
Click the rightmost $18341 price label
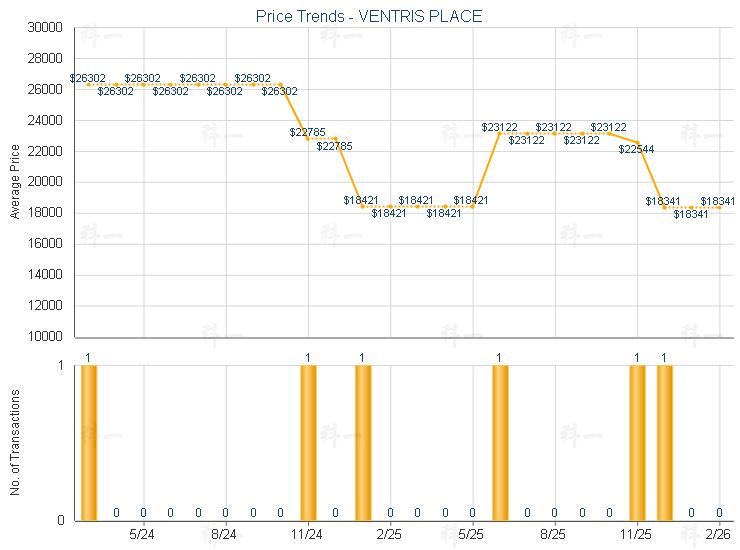pyautogui.click(x=718, y=202)
